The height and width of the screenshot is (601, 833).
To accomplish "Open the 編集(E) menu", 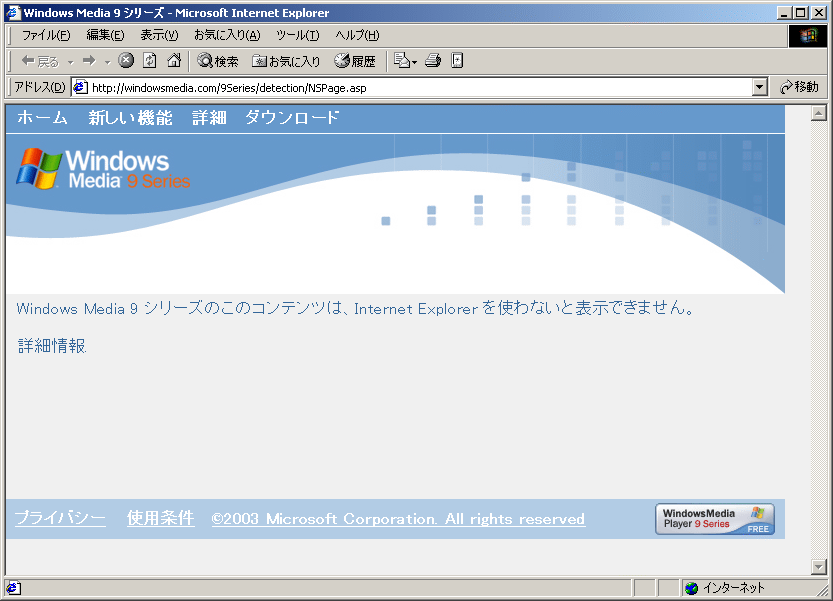I will point(105,35).
